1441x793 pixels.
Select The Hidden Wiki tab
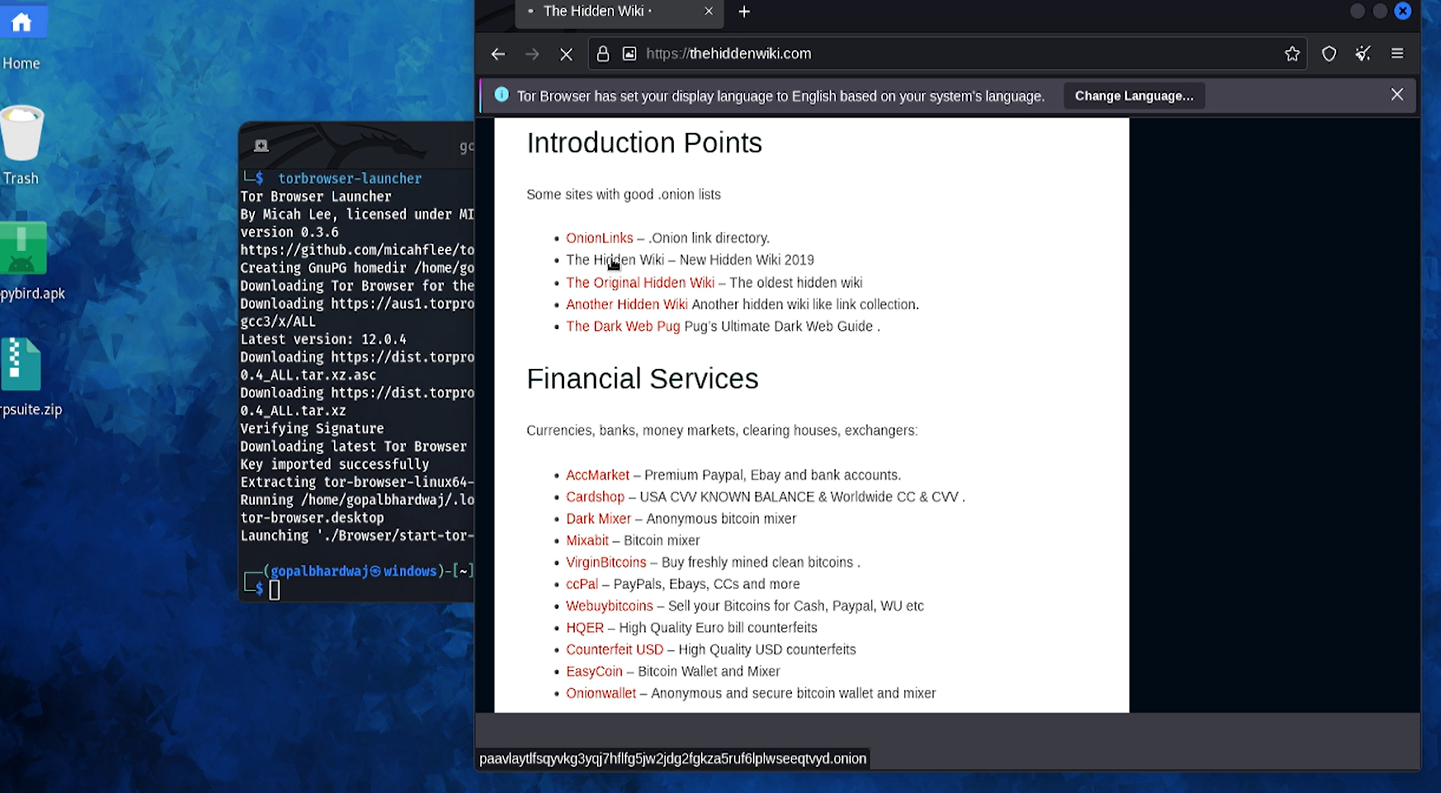(618, 12)
